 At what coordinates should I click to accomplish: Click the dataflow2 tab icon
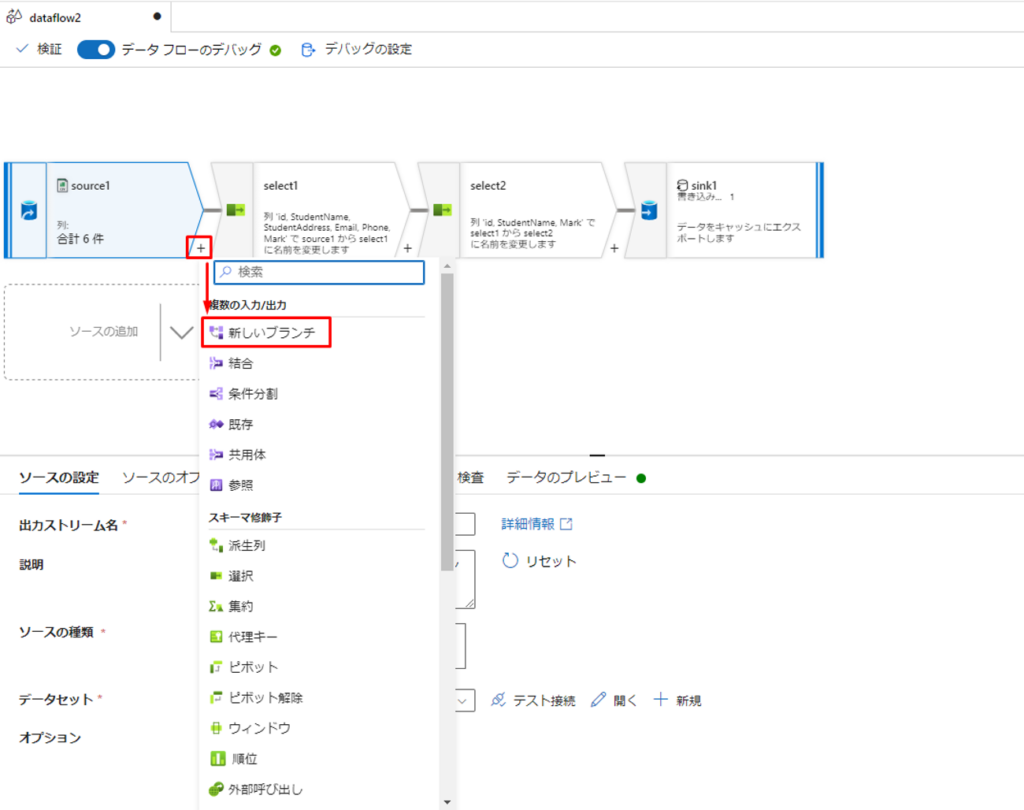coord(14,17)
